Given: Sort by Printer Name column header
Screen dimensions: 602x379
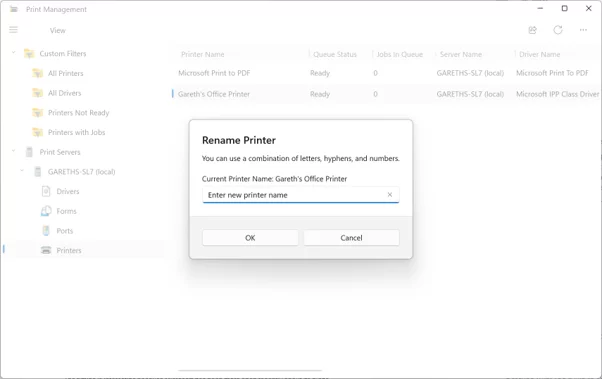Looking at the screenshot, I should pyautogui.click(x=203, y=54).
